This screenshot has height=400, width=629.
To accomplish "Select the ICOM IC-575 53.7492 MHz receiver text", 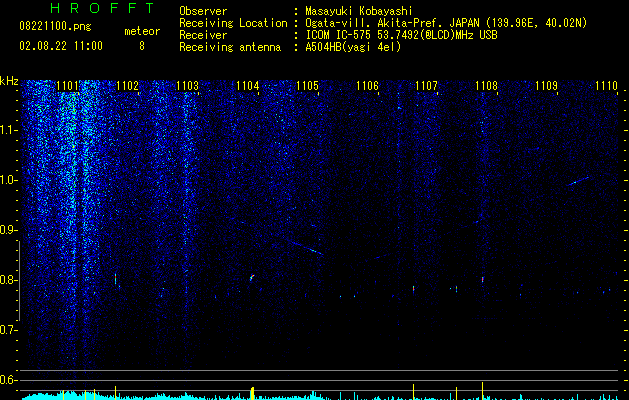I will pyautogui.click(x=401, y=35).
